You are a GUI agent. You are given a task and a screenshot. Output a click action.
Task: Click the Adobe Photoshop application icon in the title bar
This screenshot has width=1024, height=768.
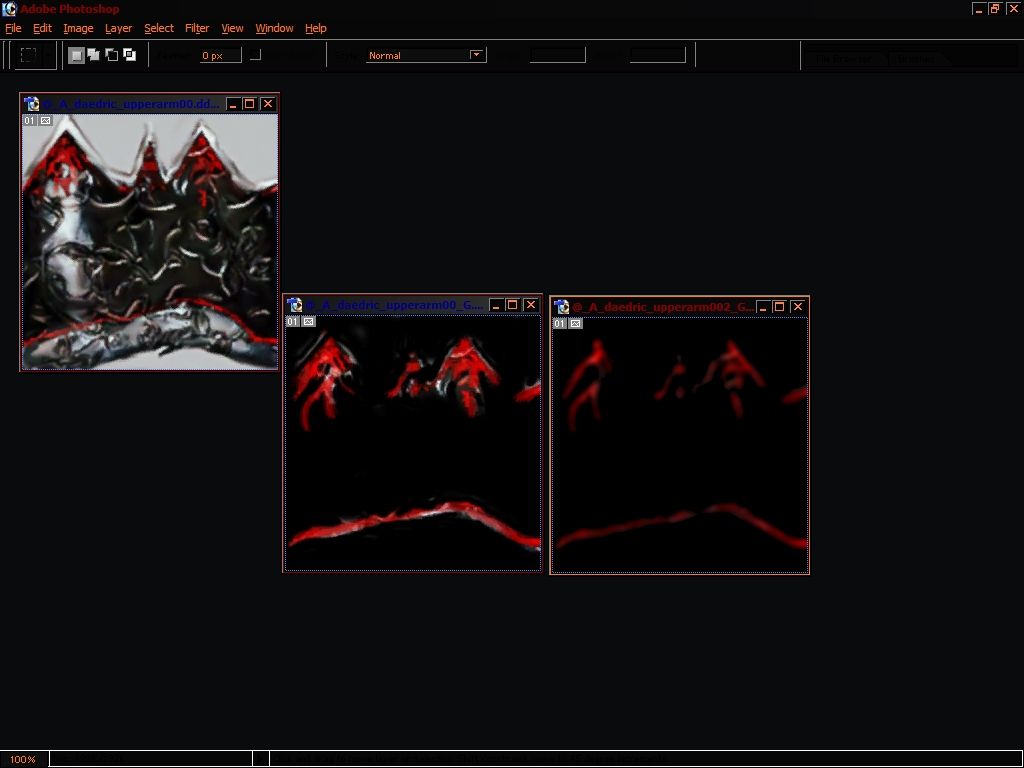[8, 8]
